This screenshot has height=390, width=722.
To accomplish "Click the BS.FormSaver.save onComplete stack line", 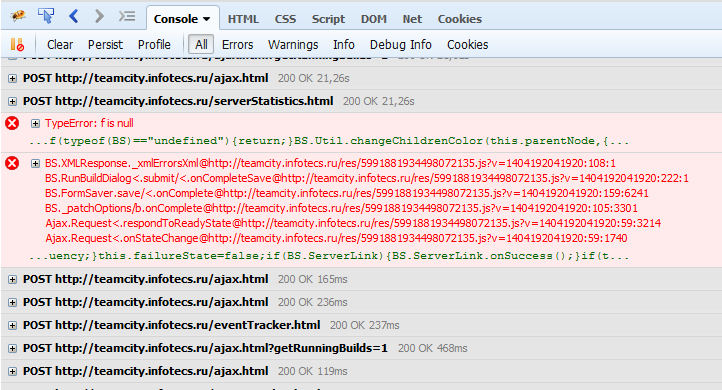I will point(347,193).
